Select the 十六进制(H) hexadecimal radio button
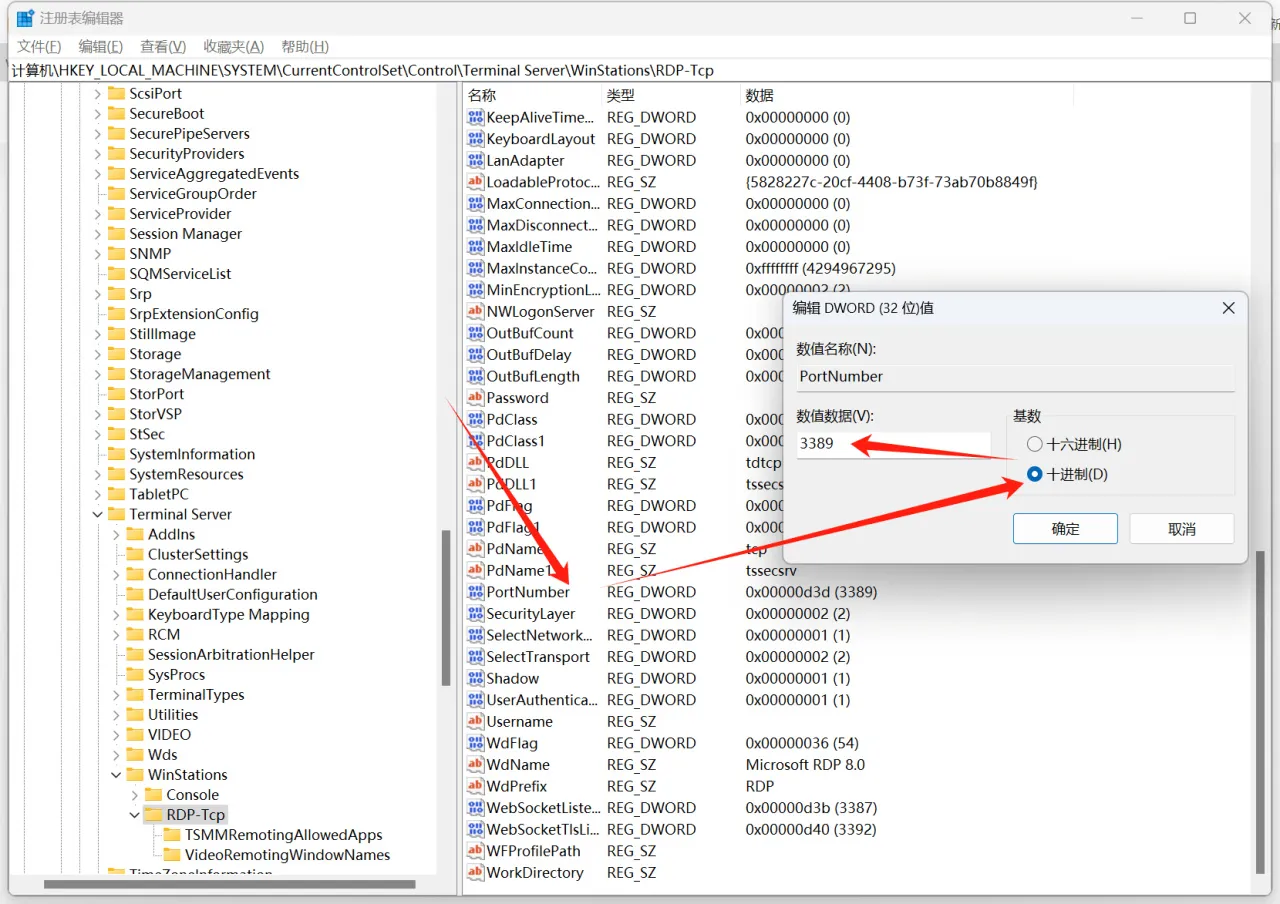This screenshot has width=1280, height=904. pos(1034,444)
